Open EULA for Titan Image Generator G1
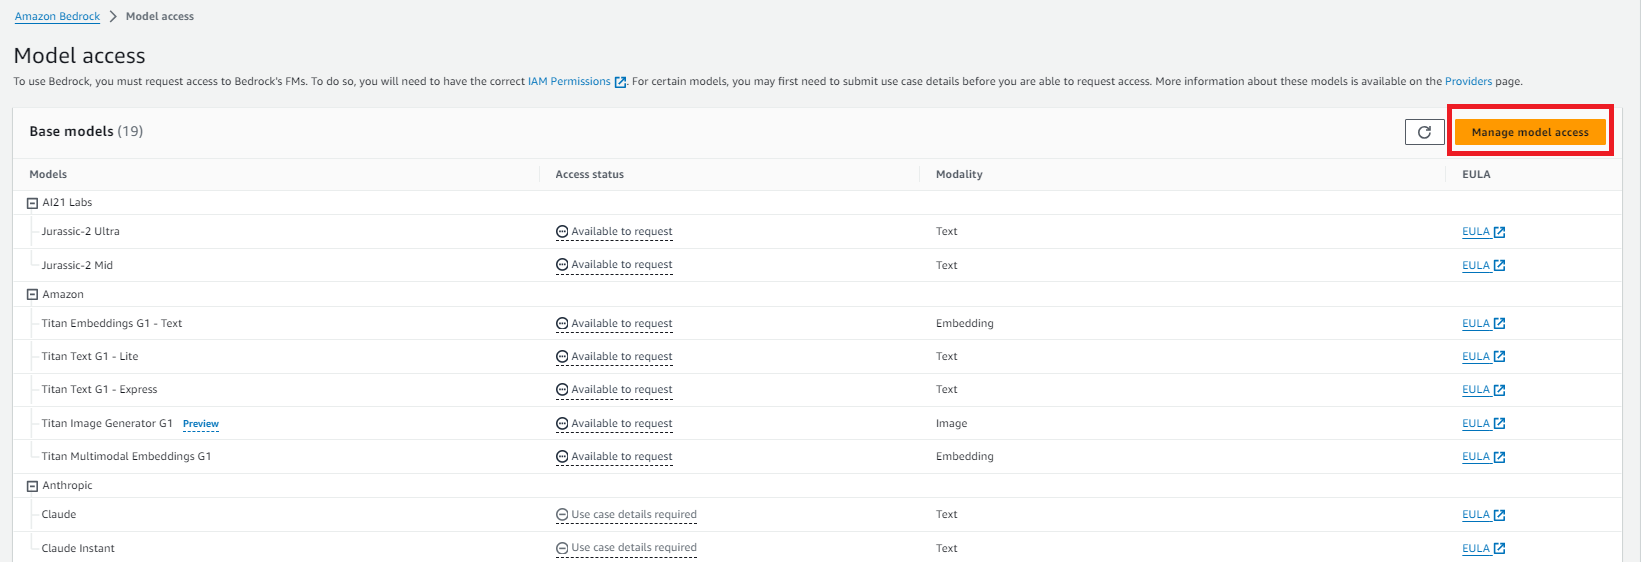Image resolution: width=1642 pixels, height=562 pixels. click(1483, 424)
